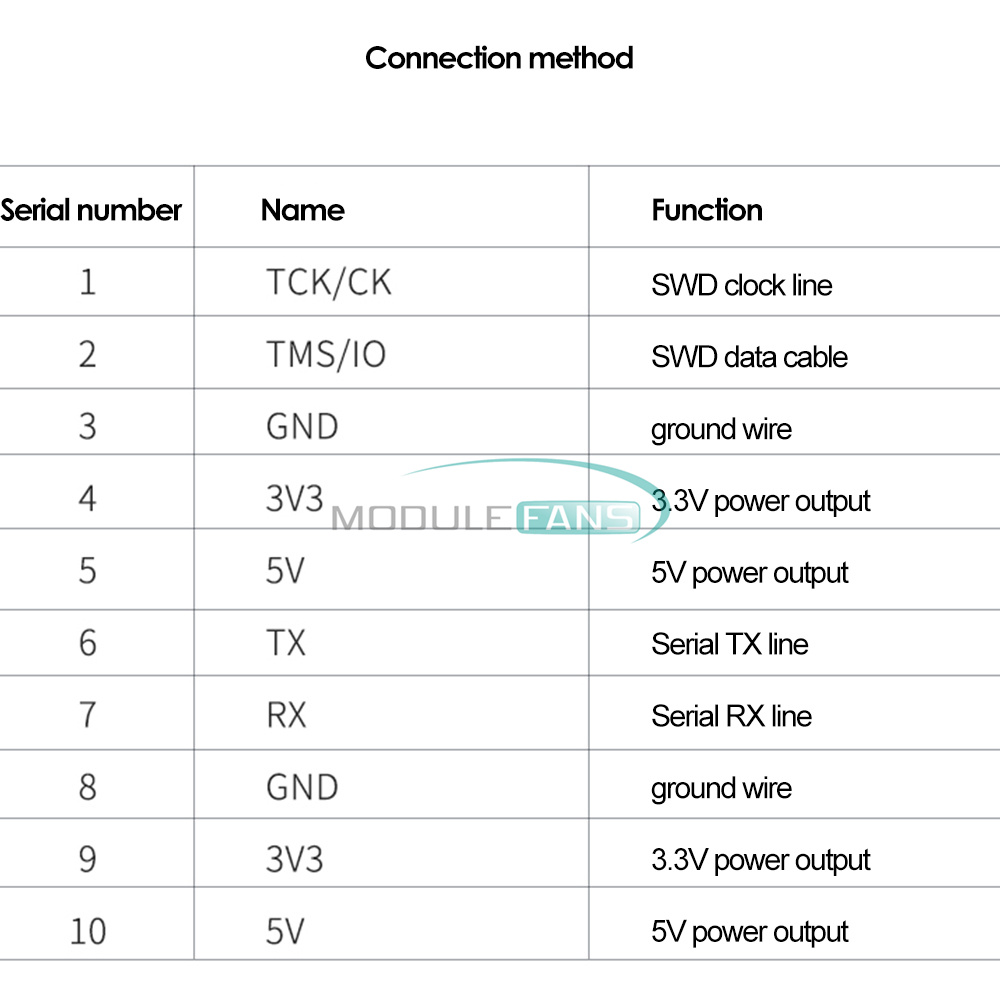This screenshot has height=1000, width=1000.
Task: Select the "Name" column header
Action: 302,210
